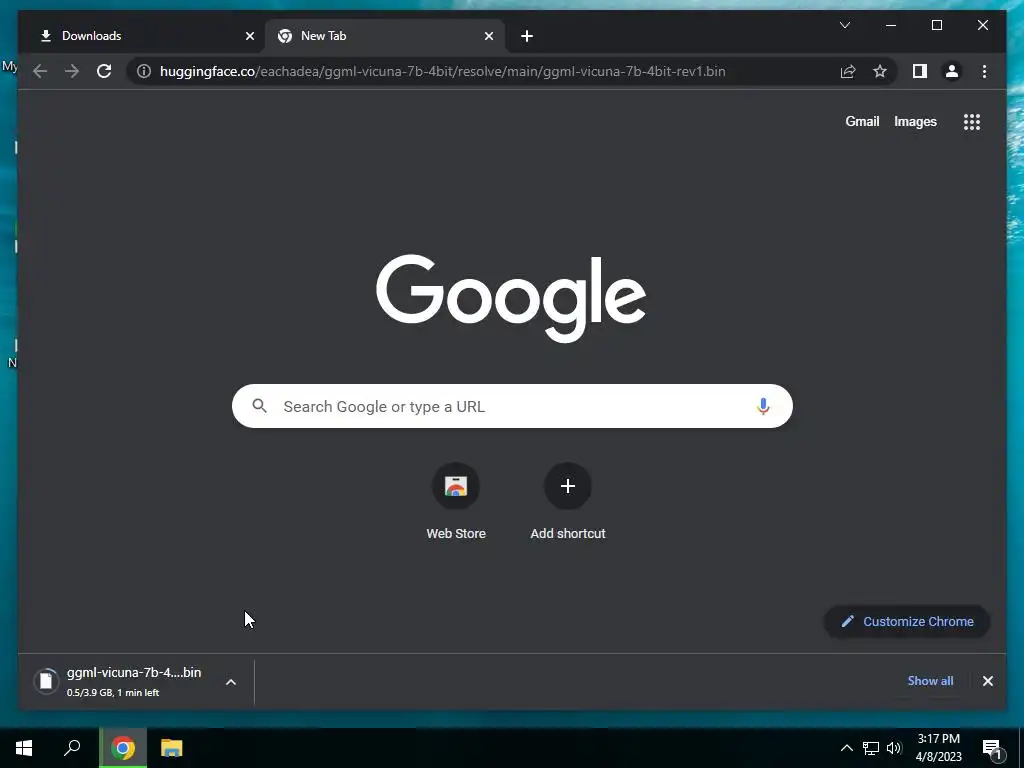Screen dimensions: 1024x768
Task: Focus the Search Google or type a URL box
Action: tap(512, 406)
